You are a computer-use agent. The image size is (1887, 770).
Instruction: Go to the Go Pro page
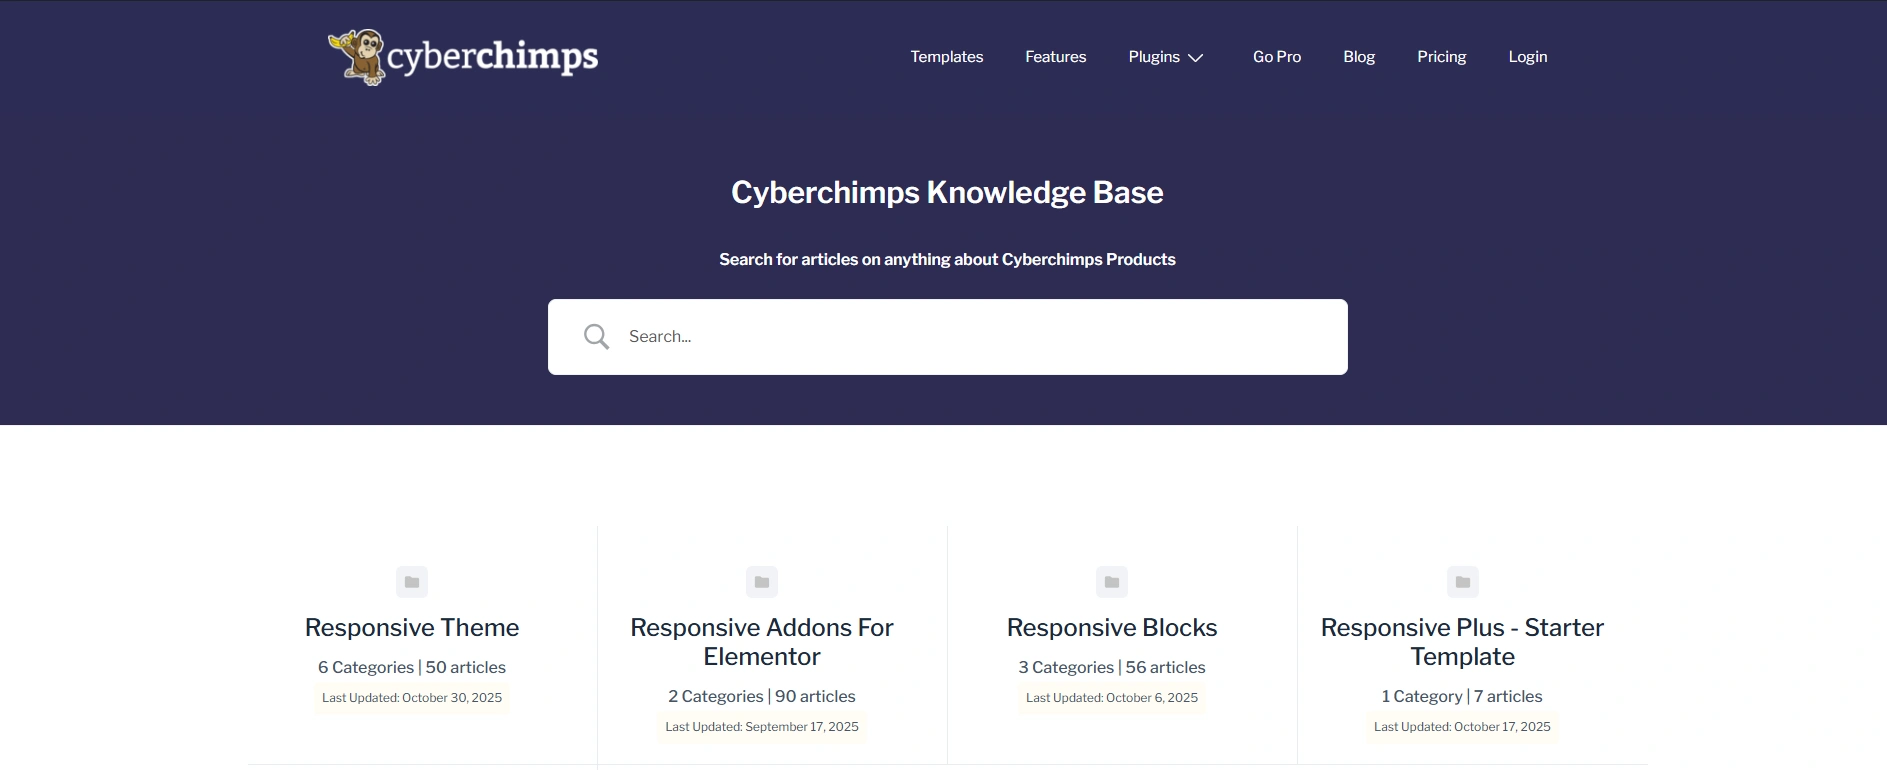point(1277,57)
